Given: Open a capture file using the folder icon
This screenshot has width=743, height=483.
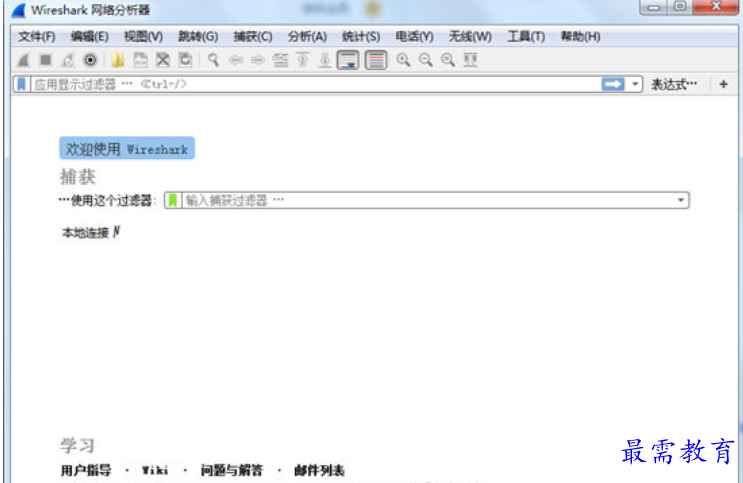Looking at the screenshot, I should pyautogui.click(x=118, y=60).
